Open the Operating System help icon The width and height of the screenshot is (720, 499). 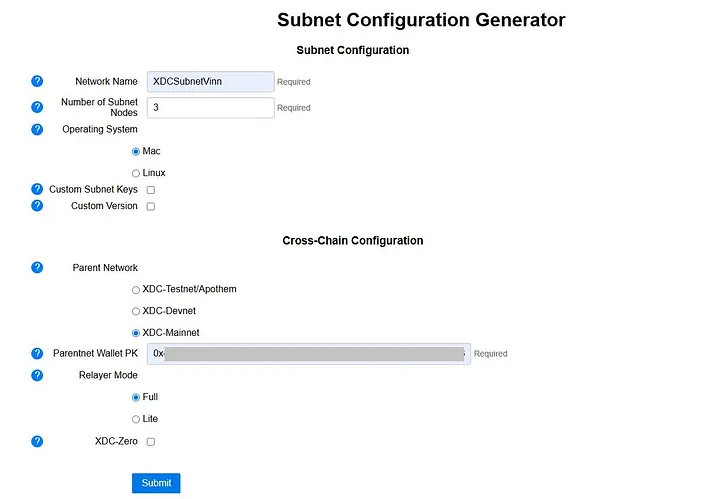point(37,129)
